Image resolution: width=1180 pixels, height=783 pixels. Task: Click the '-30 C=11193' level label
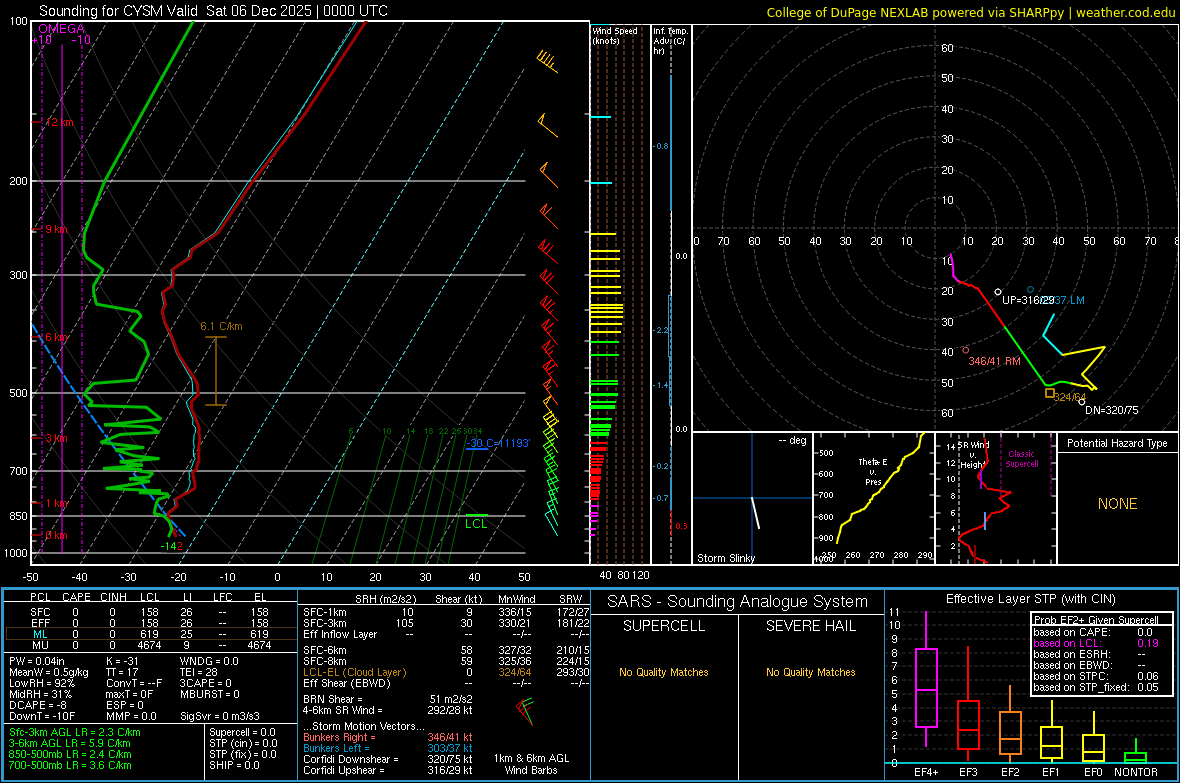[497, 443]
